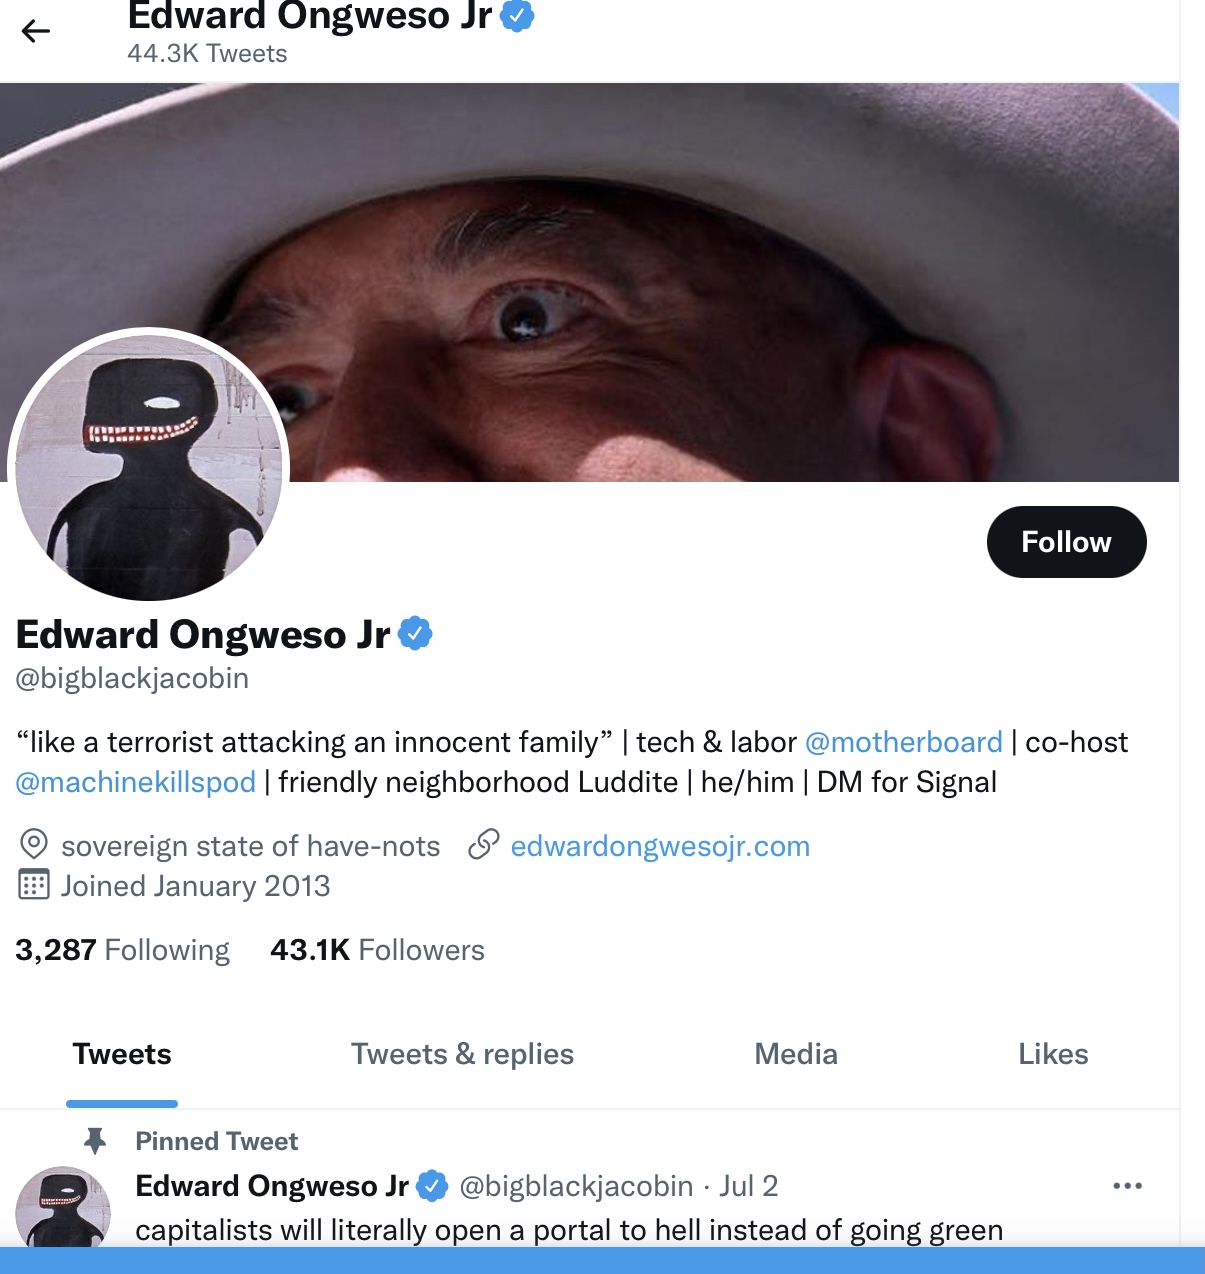Follow Edward Ongweso Jr
Viewport: 1205px width, 1274px height.
pyautogui.click(x=1066, y=542)
